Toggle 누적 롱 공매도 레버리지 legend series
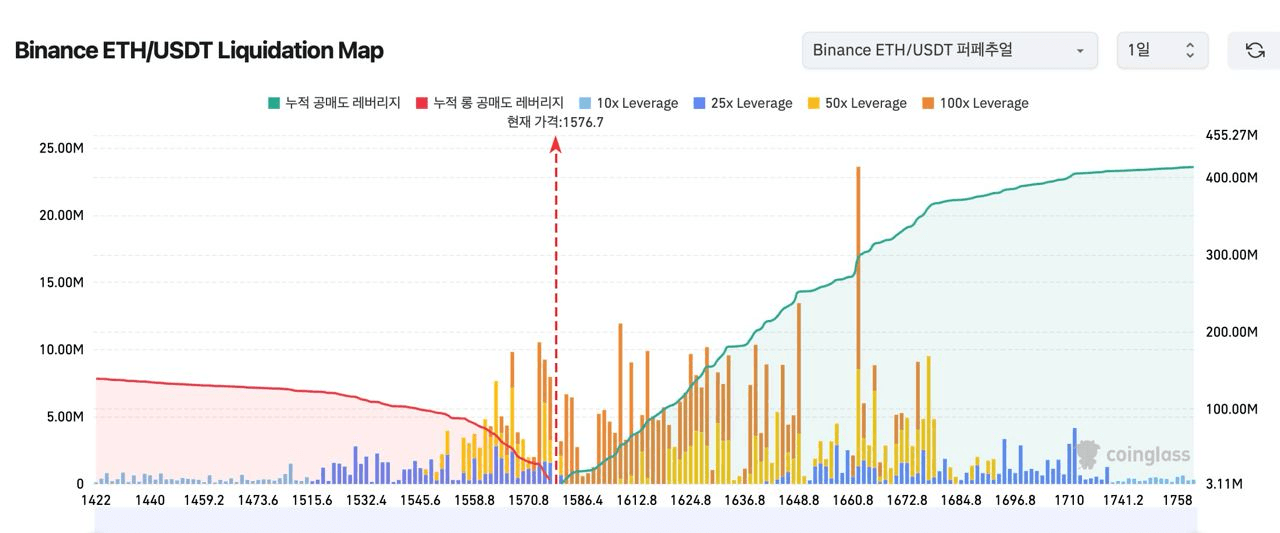Image resolution: width=1280 pixels, height=533 pixels. 488,103
